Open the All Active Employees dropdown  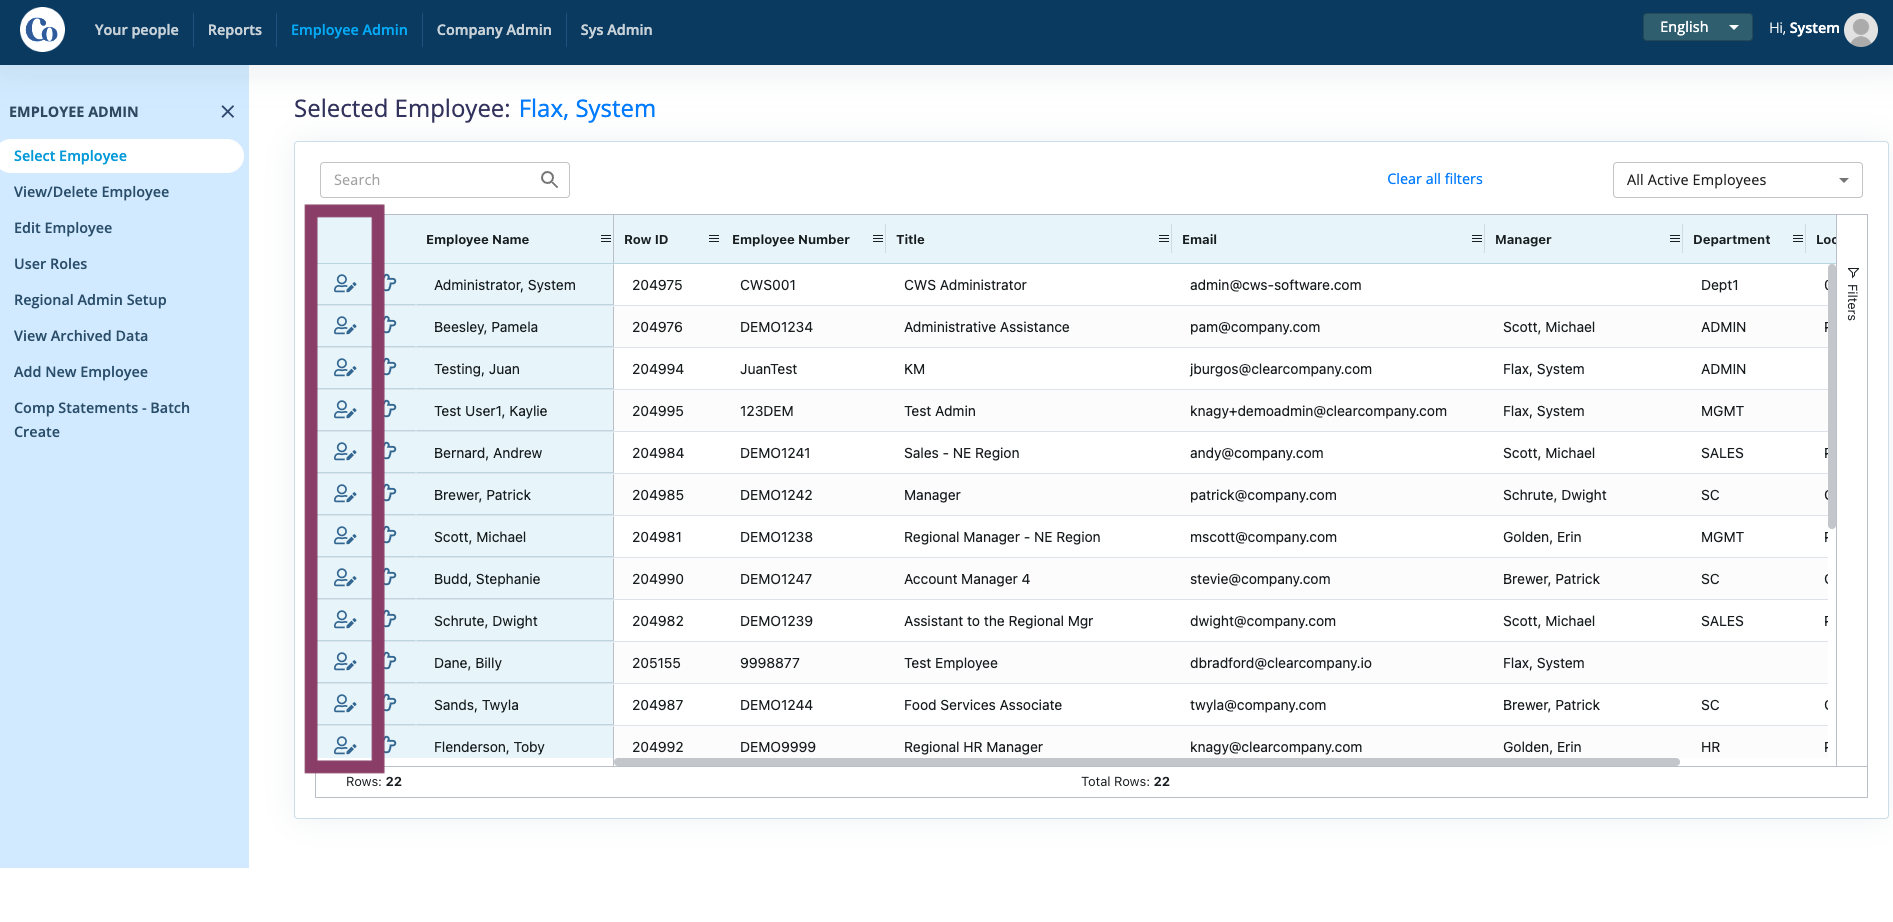(x=1737, y=180)
